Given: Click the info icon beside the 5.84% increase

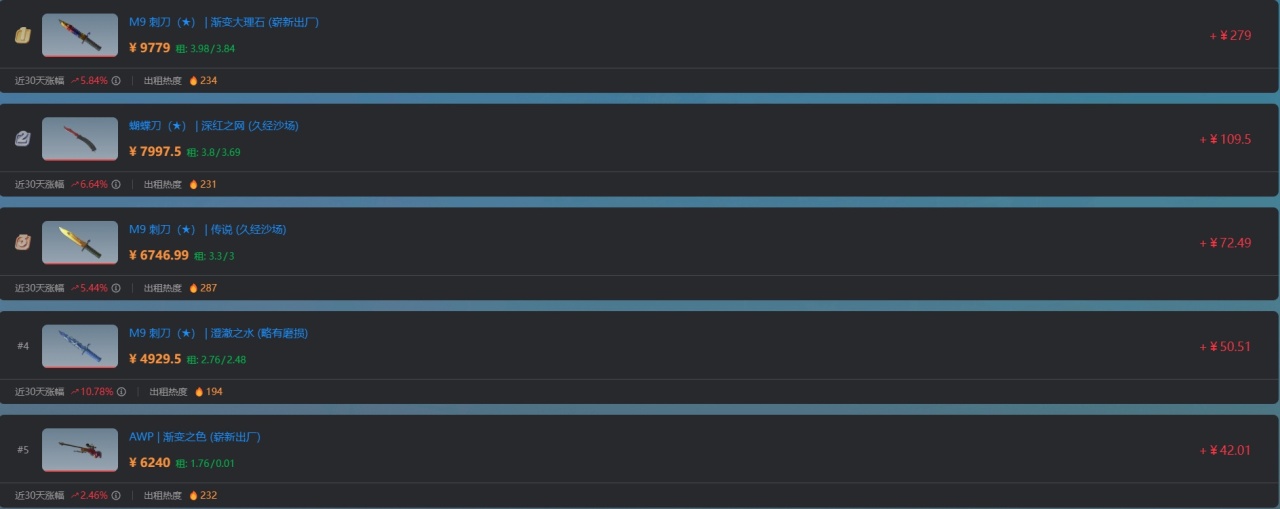Looking at the screenshot, I should (x=116, y=81).
